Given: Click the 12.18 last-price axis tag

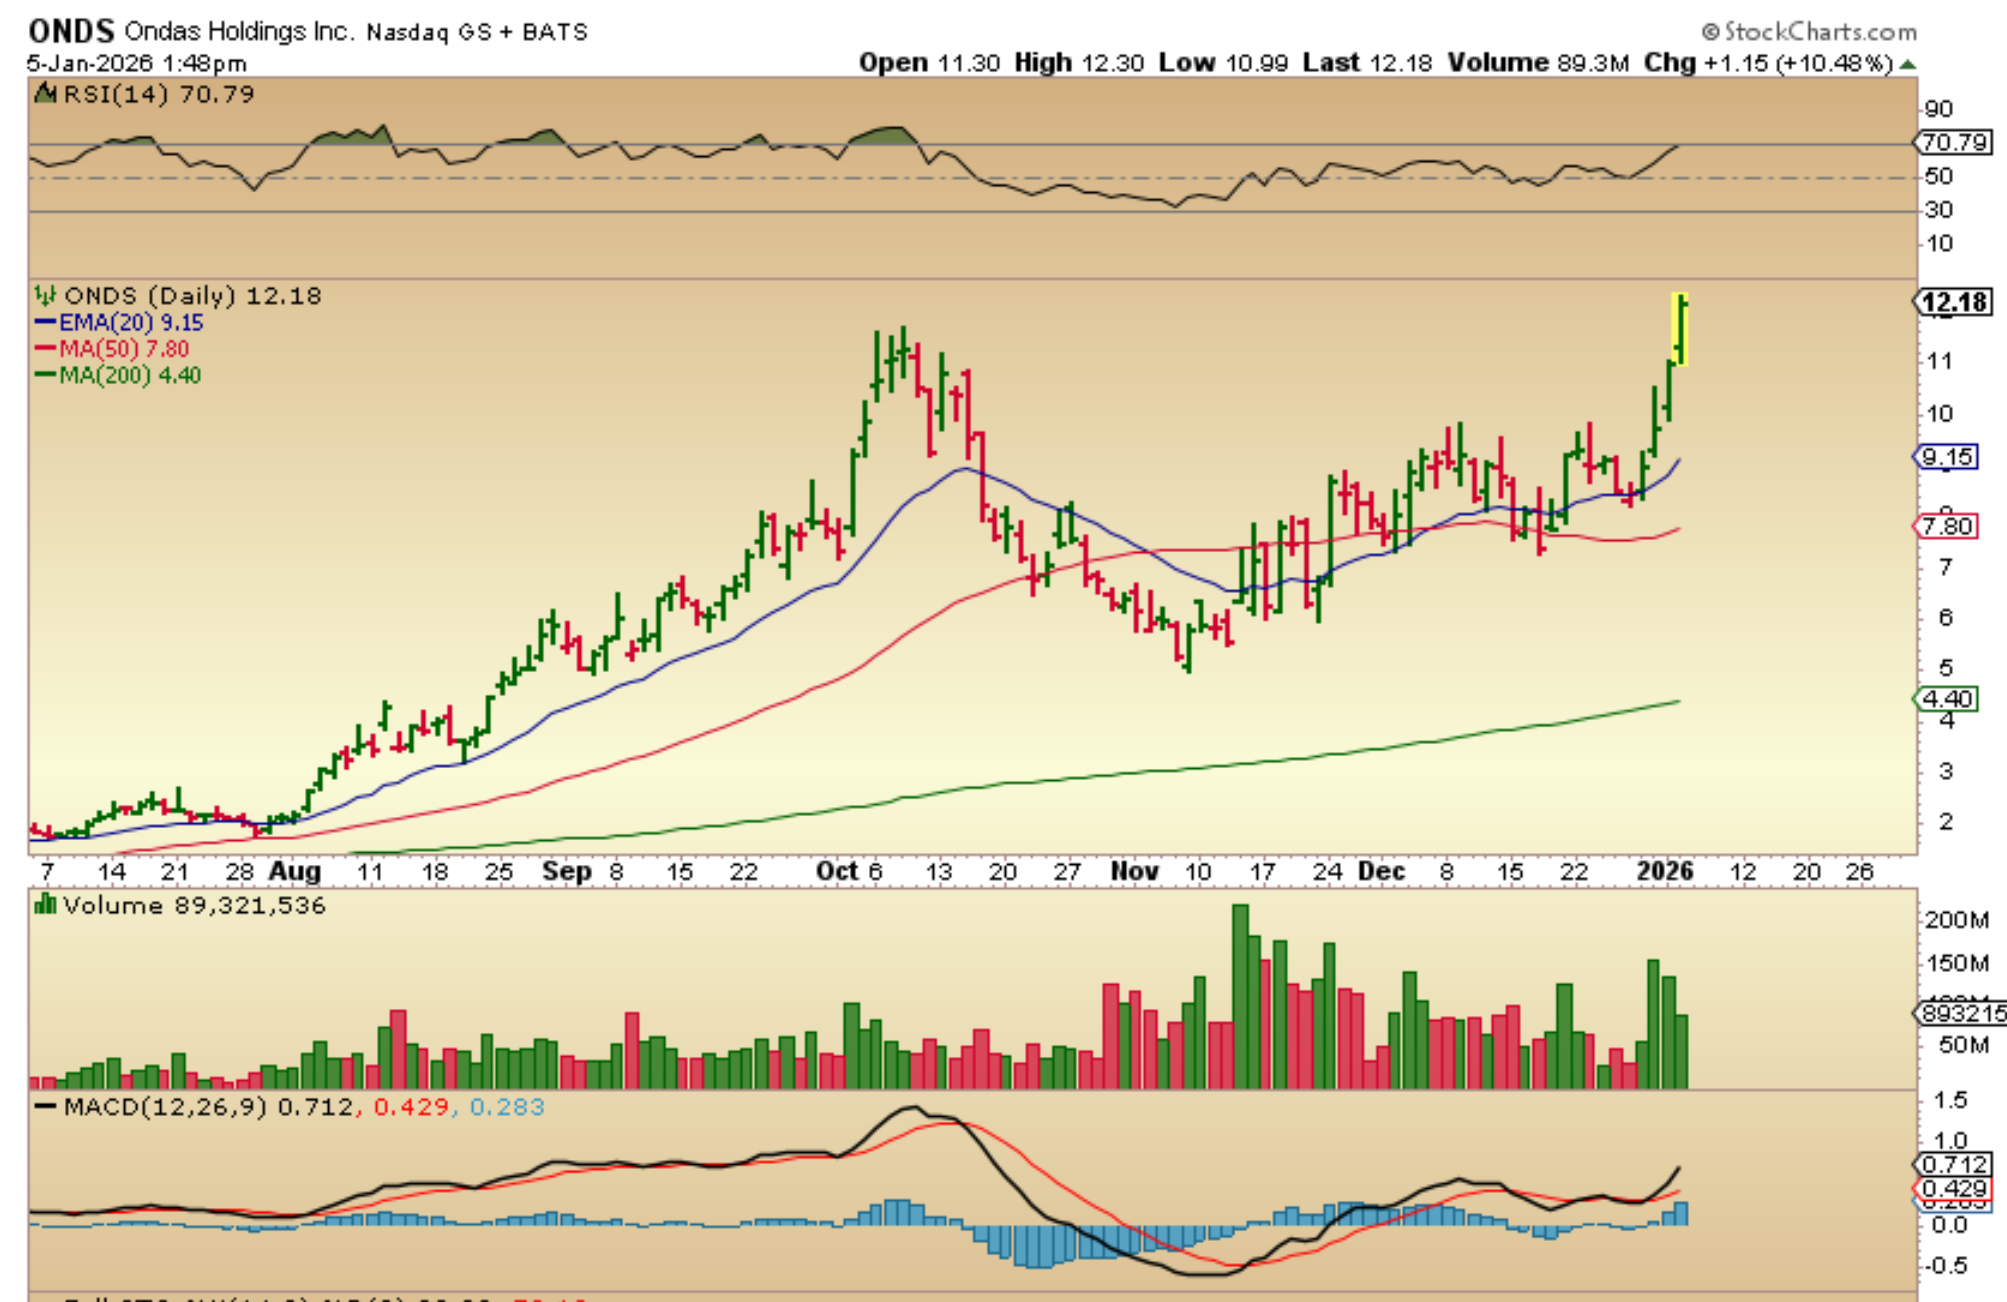Looking at the screenshot, I should pos(1954,302).
